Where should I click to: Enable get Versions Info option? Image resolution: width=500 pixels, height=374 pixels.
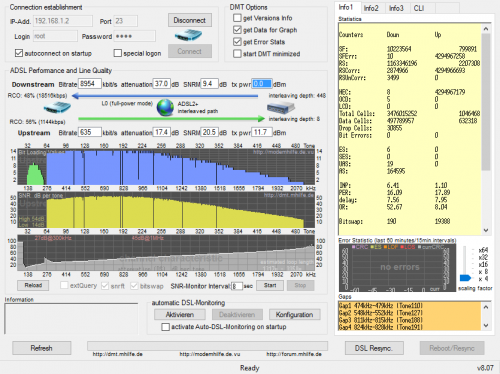click(x=237, y=18)
